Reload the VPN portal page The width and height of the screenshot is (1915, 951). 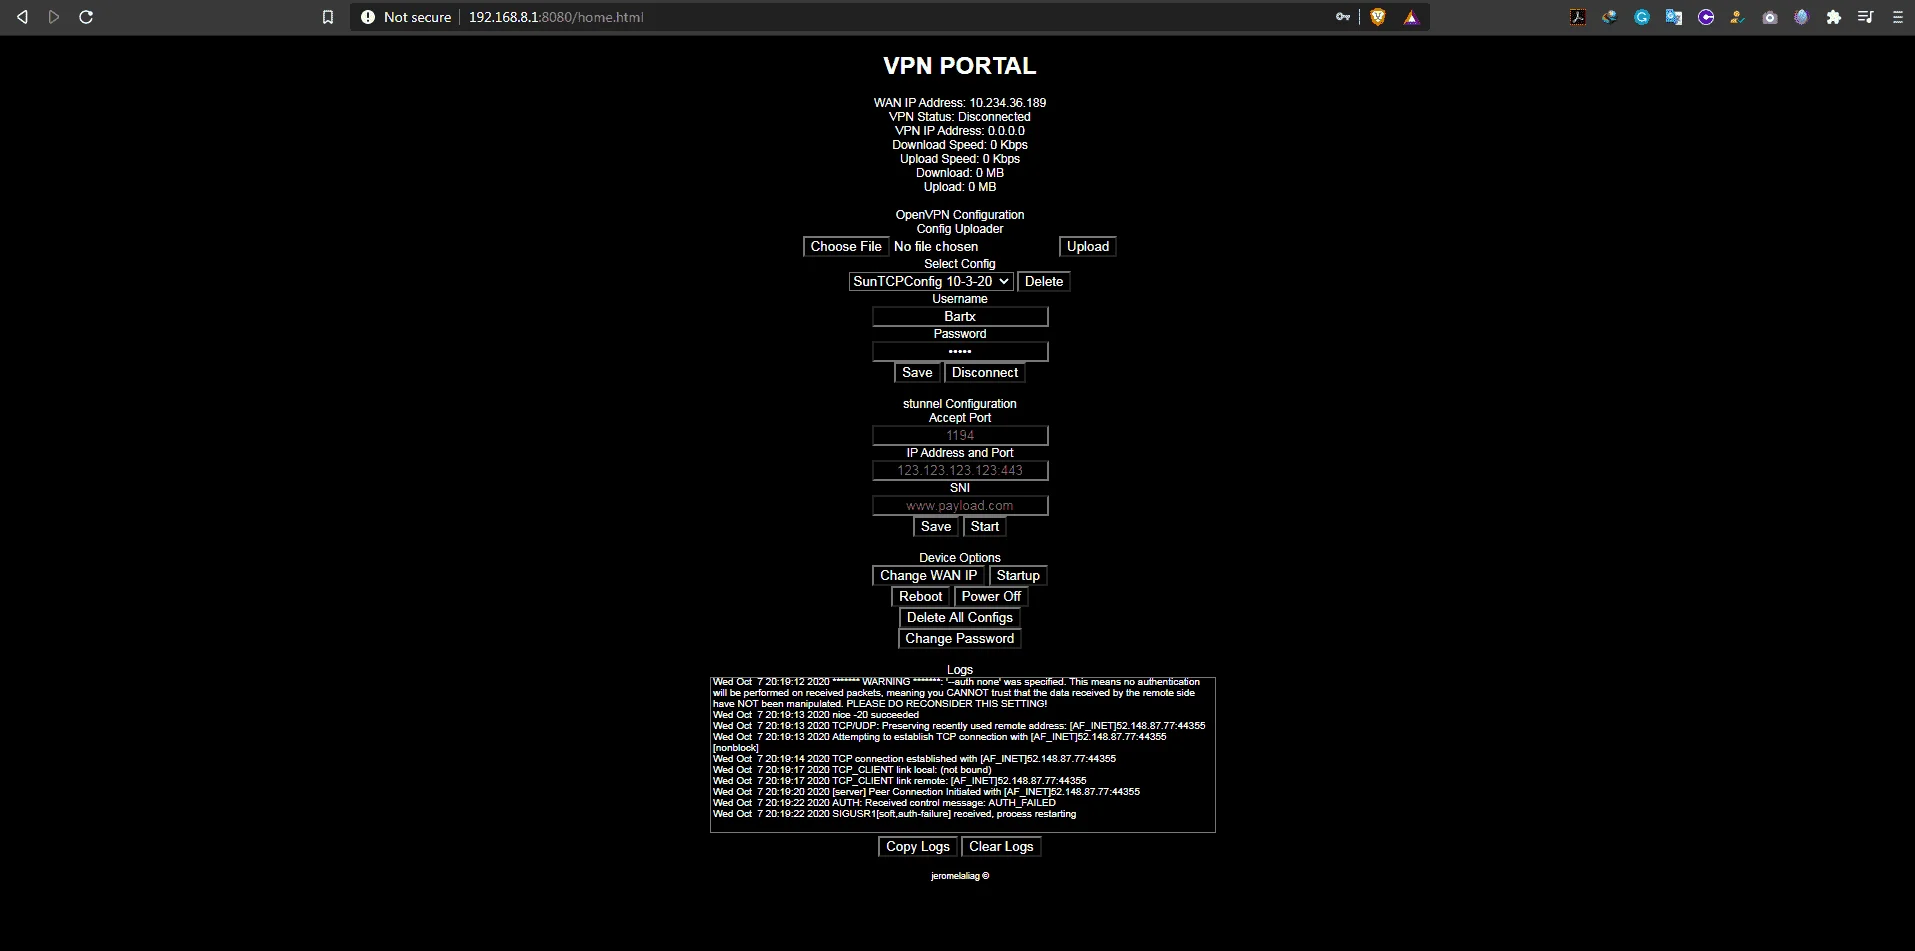[86, 17]
